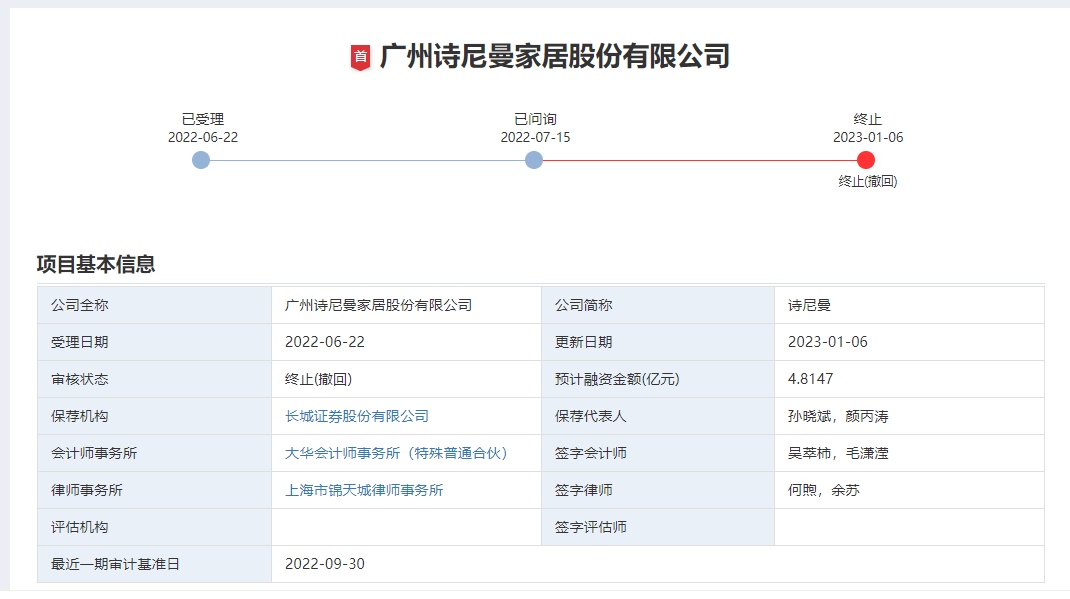Open 长城证券股份有限公司 sponsor link

pyautogui.click(x=356, y=416)
